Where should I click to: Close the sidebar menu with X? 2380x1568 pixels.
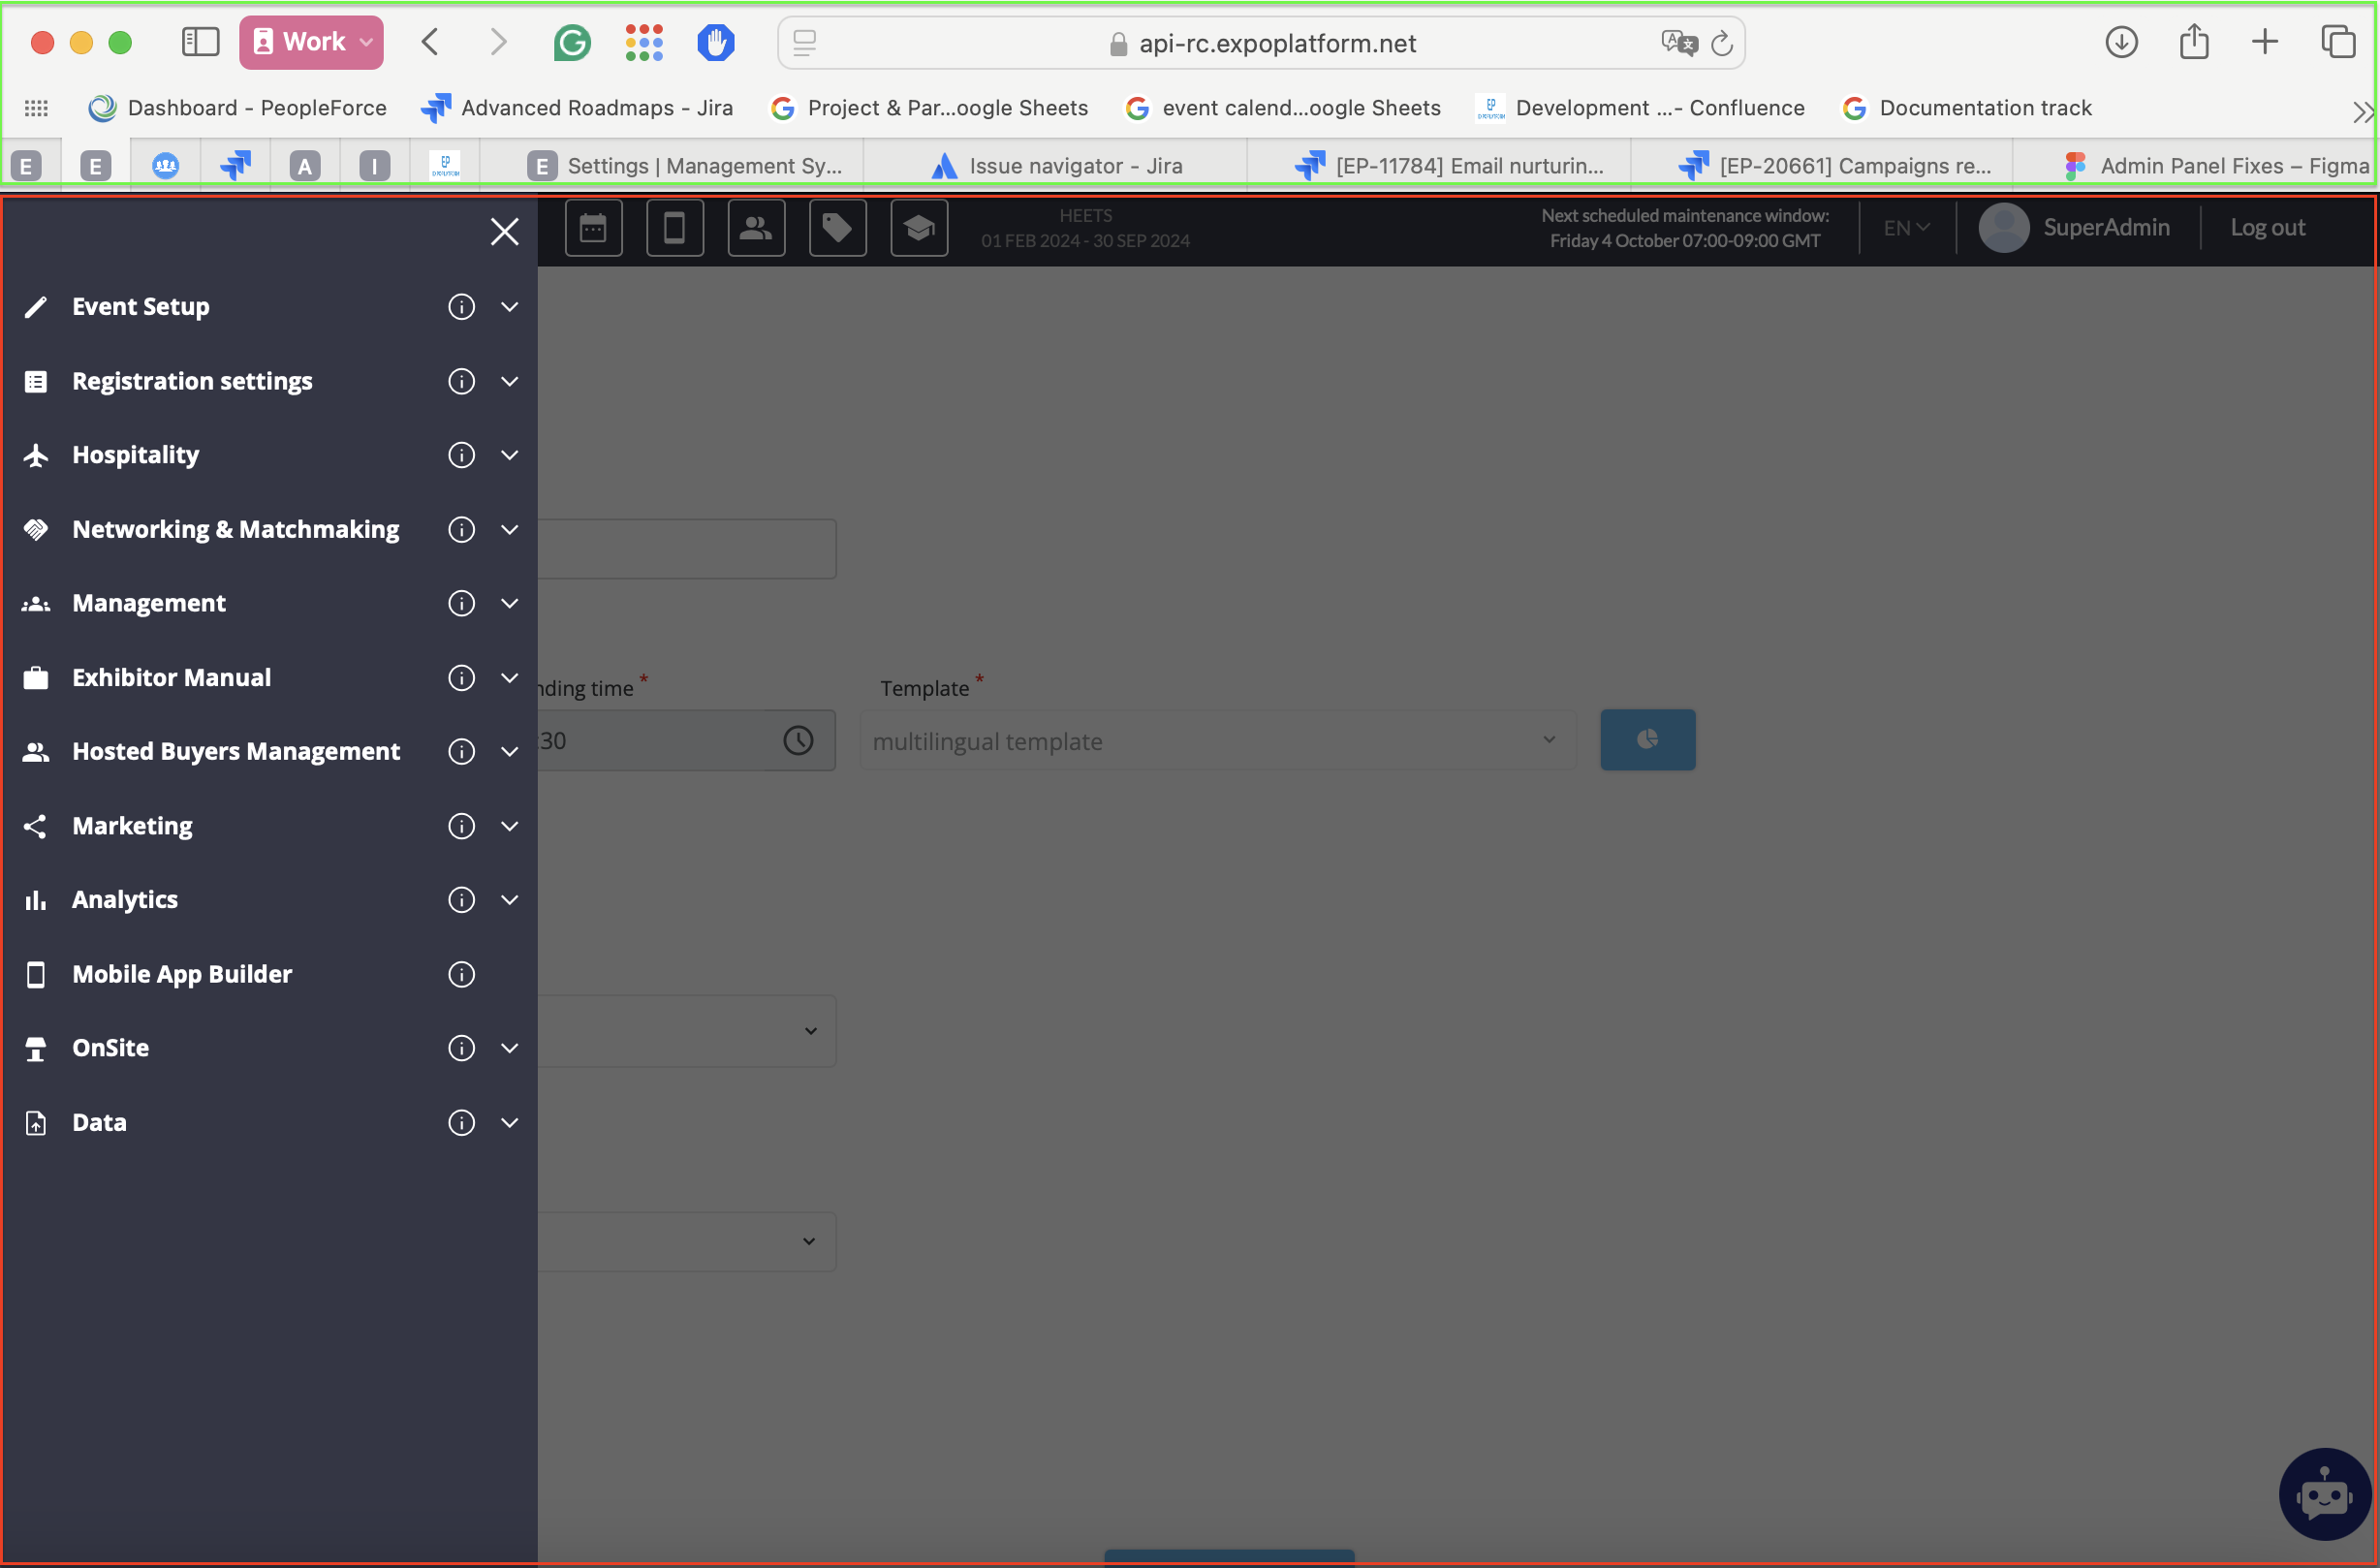(x=504, y=231)
